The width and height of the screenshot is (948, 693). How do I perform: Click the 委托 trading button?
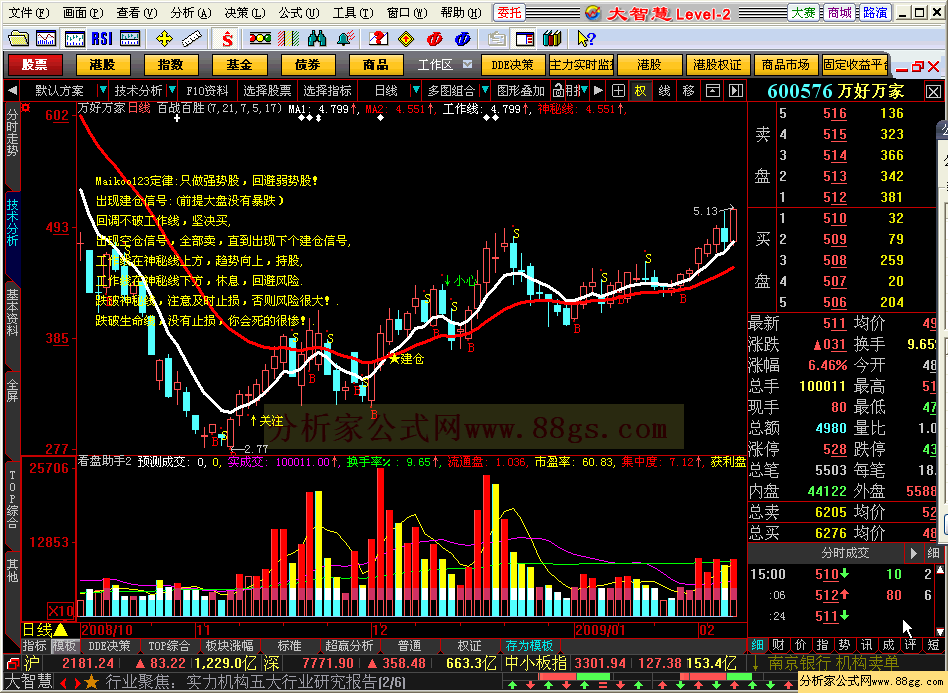[x=509, y=13]
